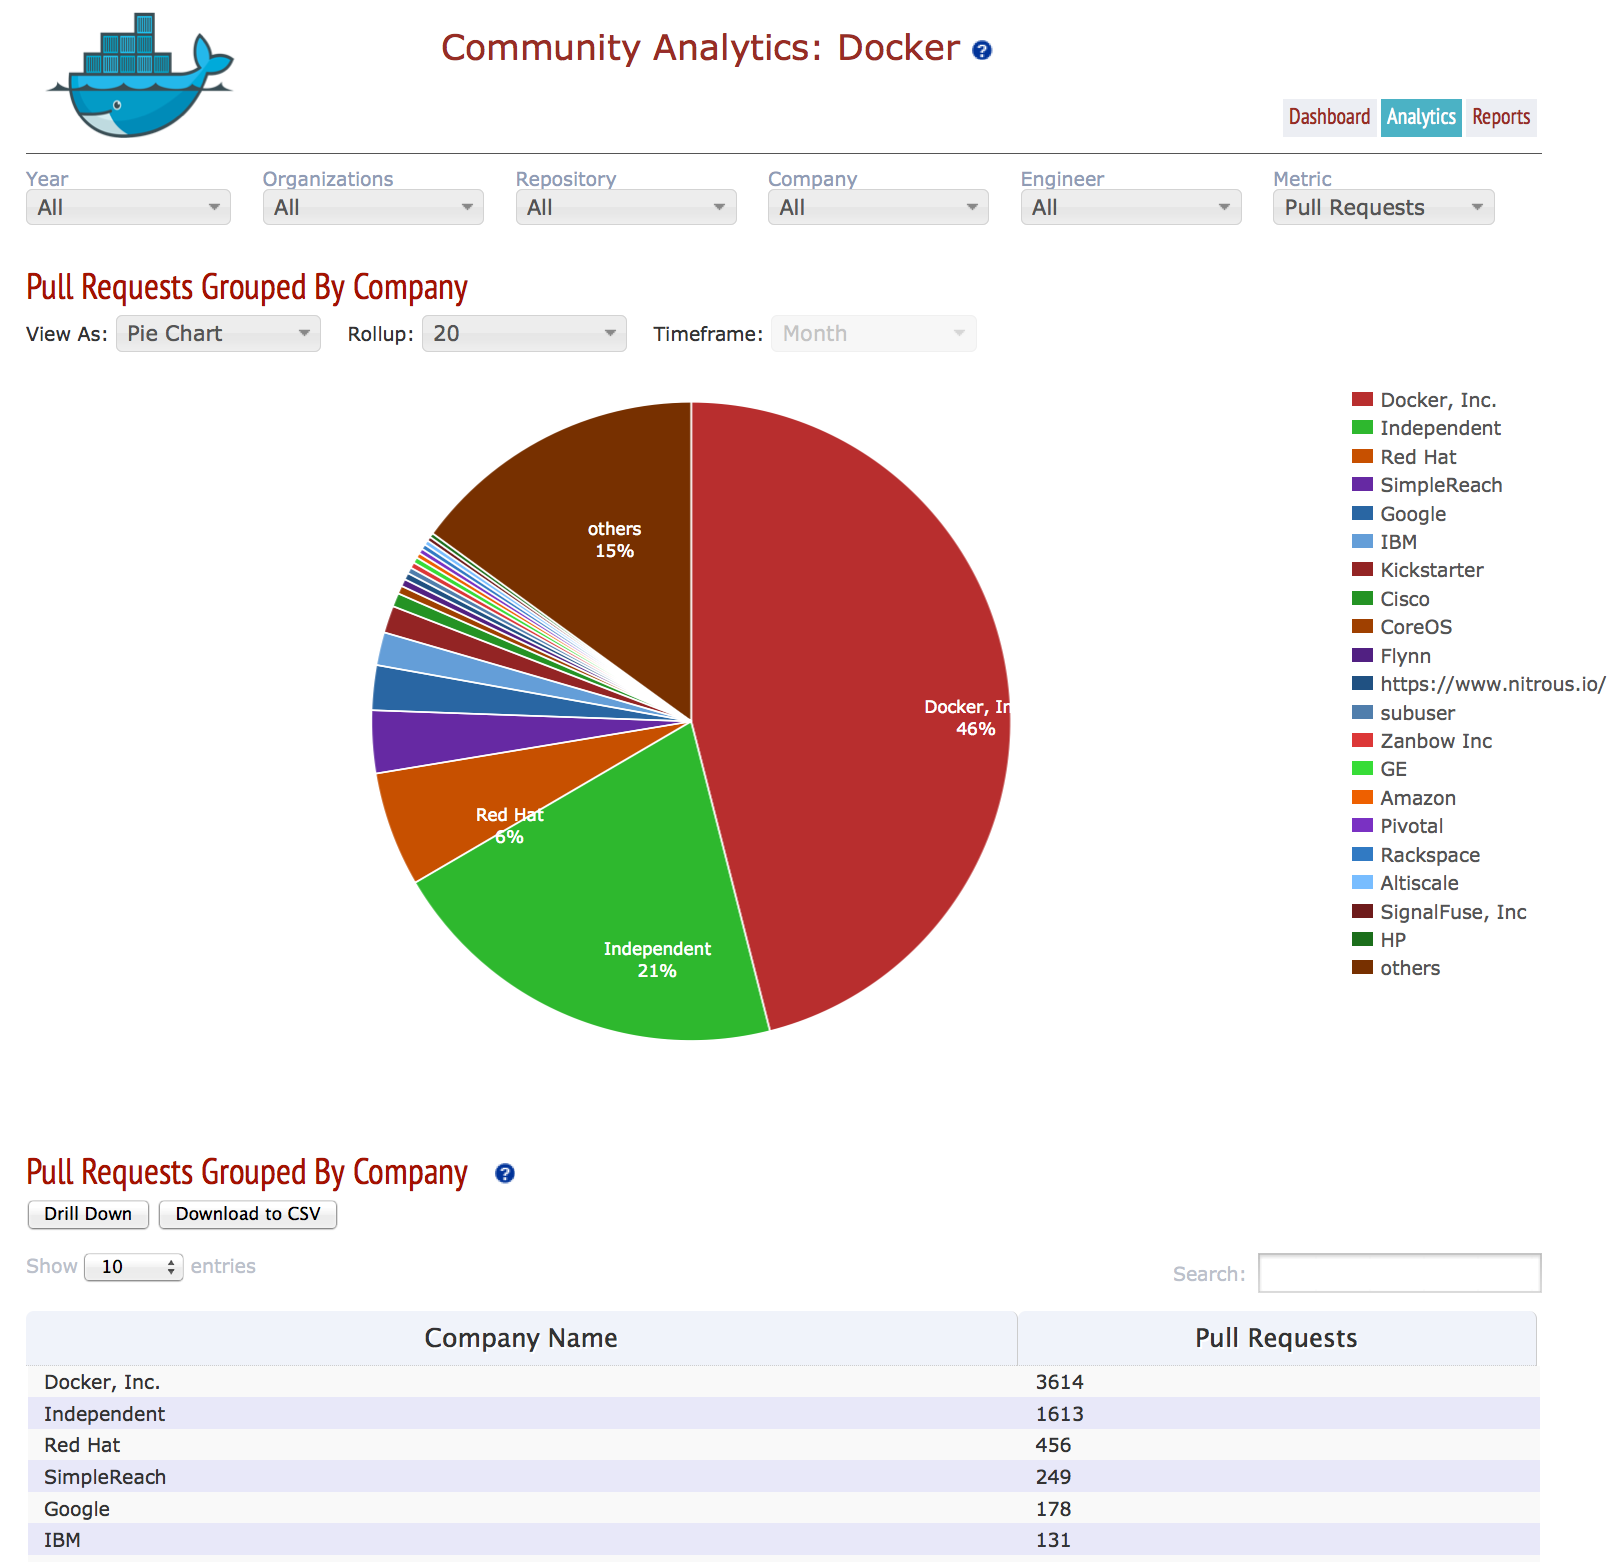Click Cisco legend entry
The height and width of the screenshot is (1562, 1622).
1390,598
